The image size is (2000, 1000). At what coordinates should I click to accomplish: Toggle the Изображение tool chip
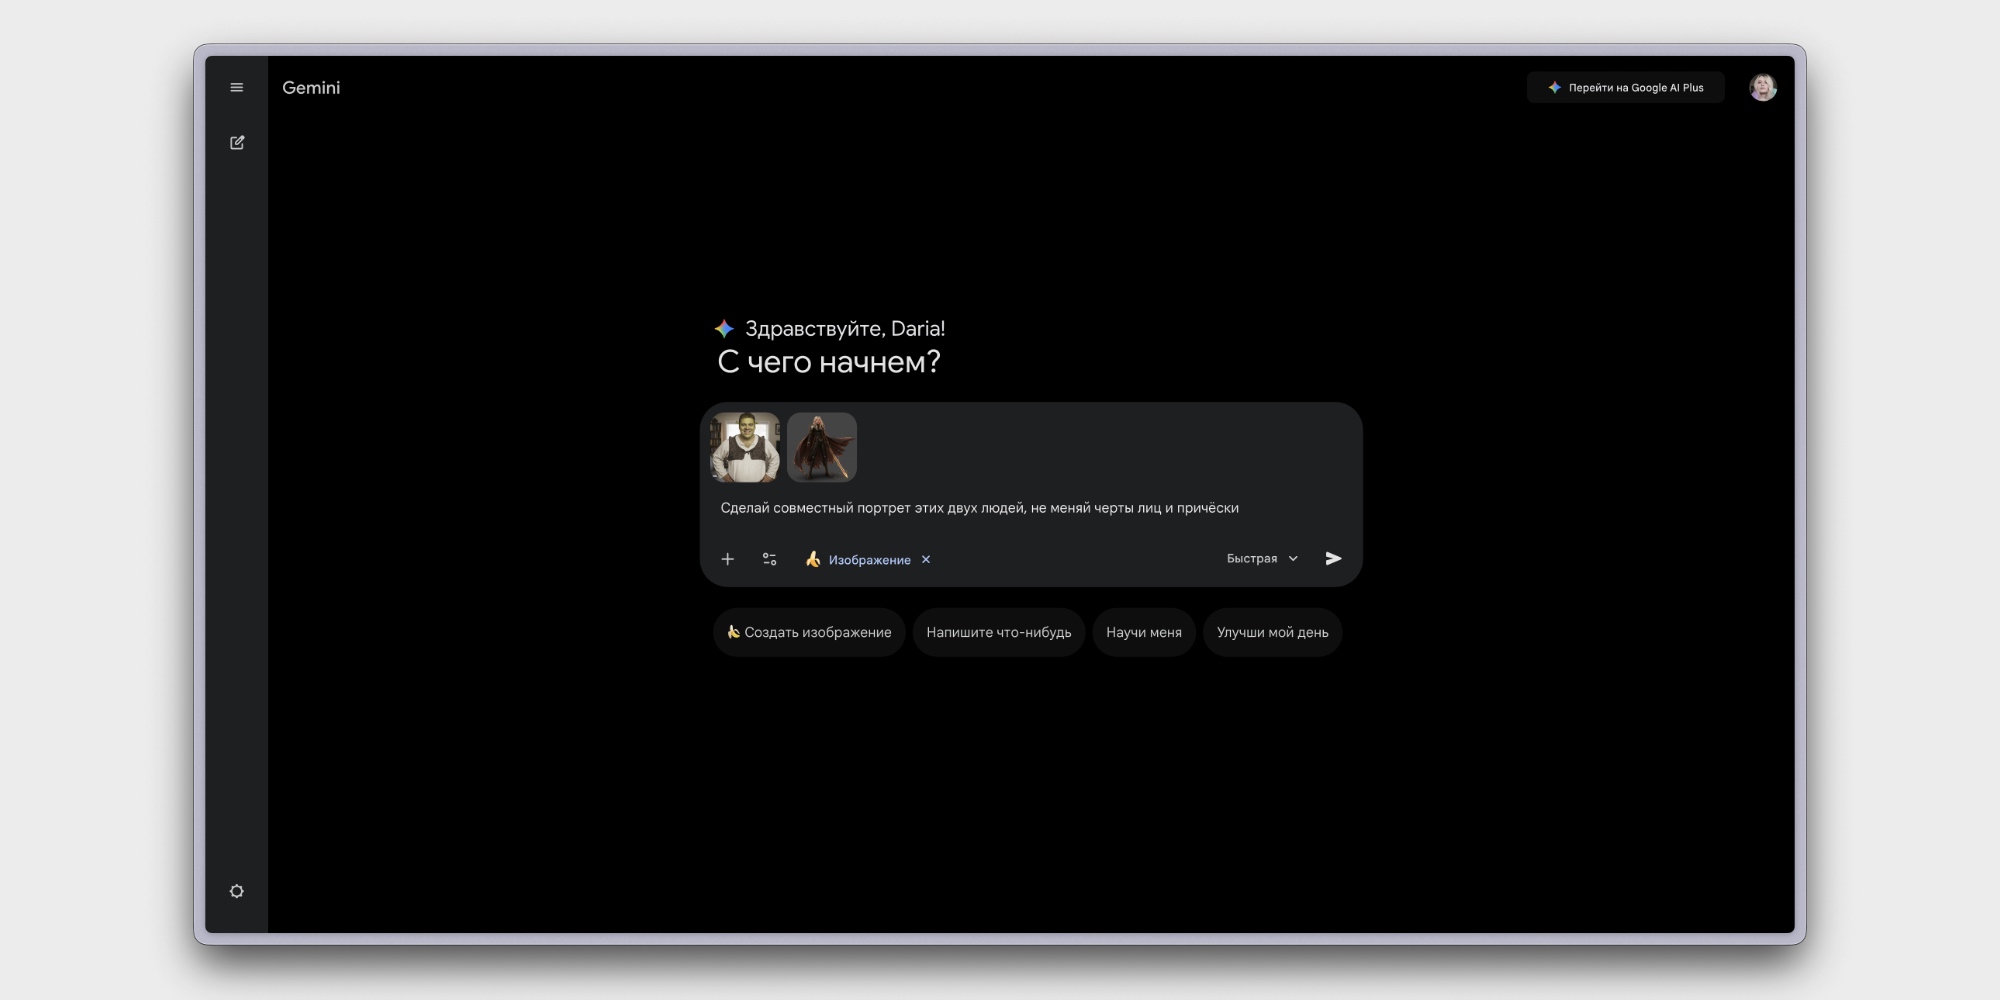click(x=860, y=560)
